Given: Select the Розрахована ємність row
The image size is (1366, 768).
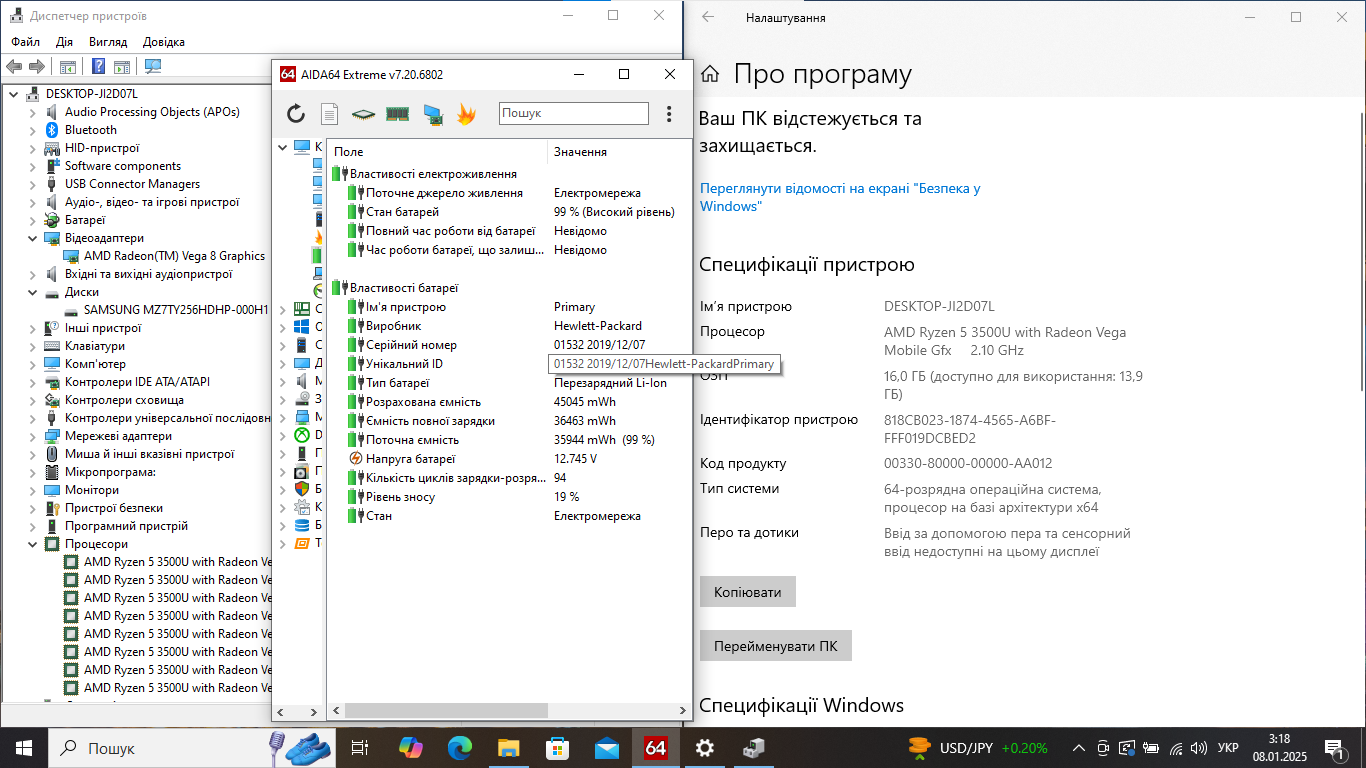Looking at the screenshot, I should tap(509, 402).
